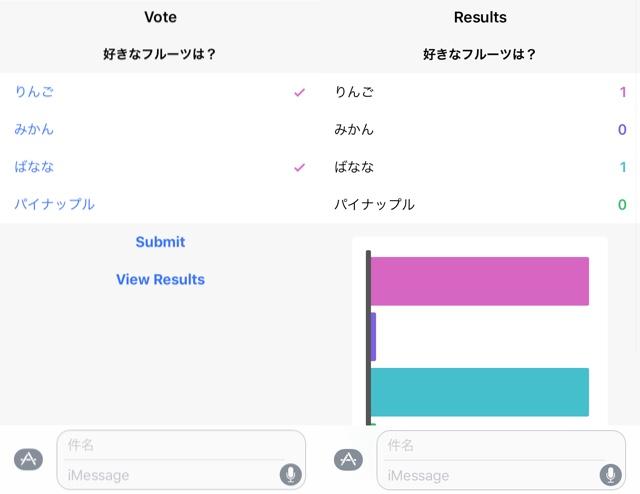Tap the microphone icon in right message field

point(610,474)
